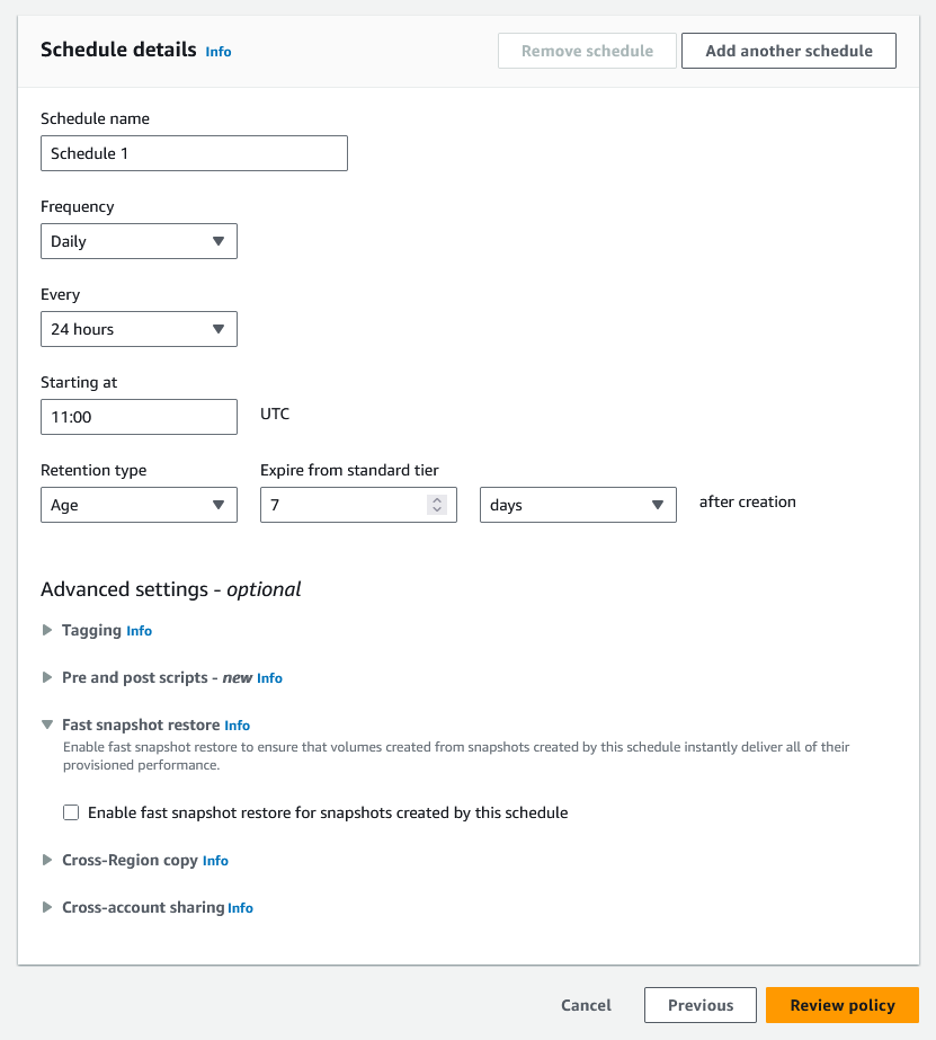Click the Review policy button
936x1040 pixels.
[x=842, y=1005]
